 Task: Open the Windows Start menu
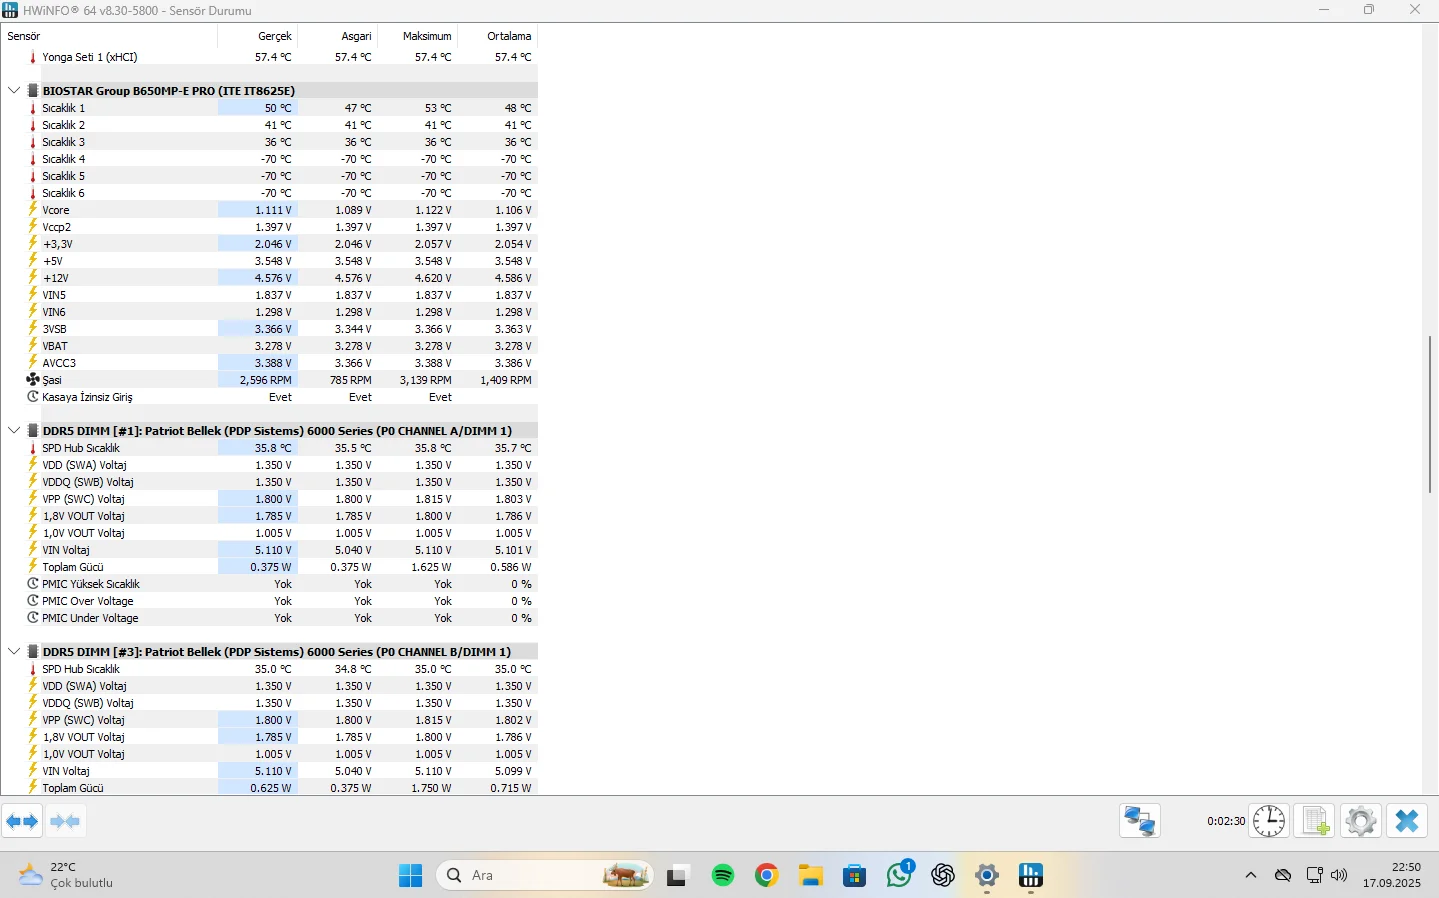coord(410,876)
